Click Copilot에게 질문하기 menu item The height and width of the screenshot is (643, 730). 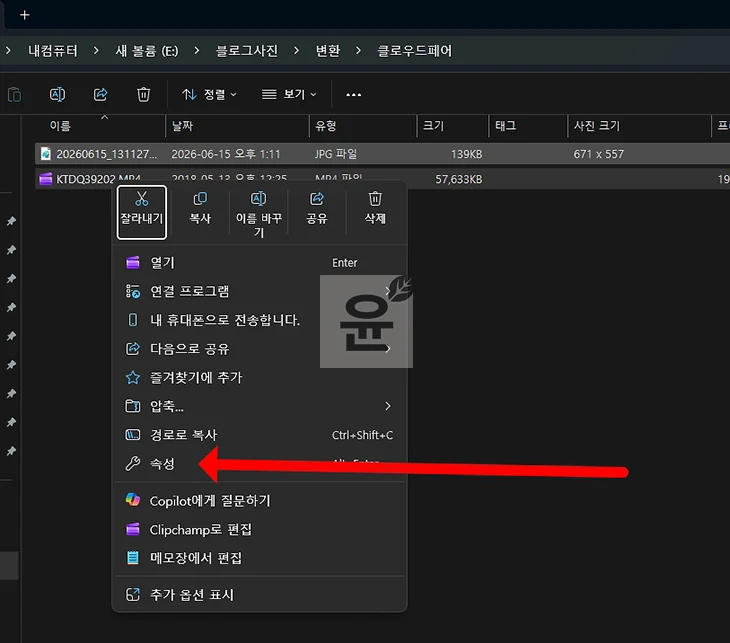point(260,501)
